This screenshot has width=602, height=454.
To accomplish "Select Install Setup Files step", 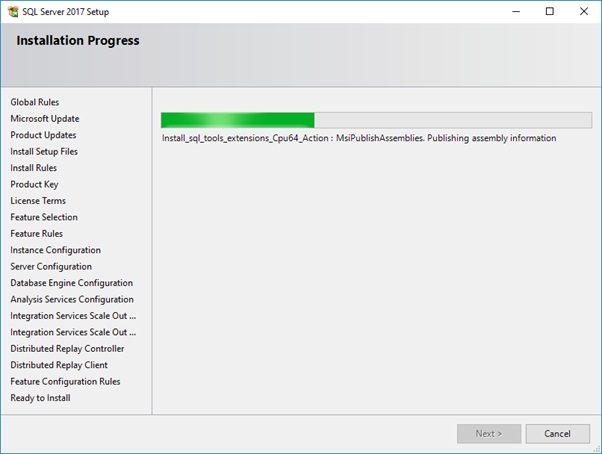I will point(44,152).
